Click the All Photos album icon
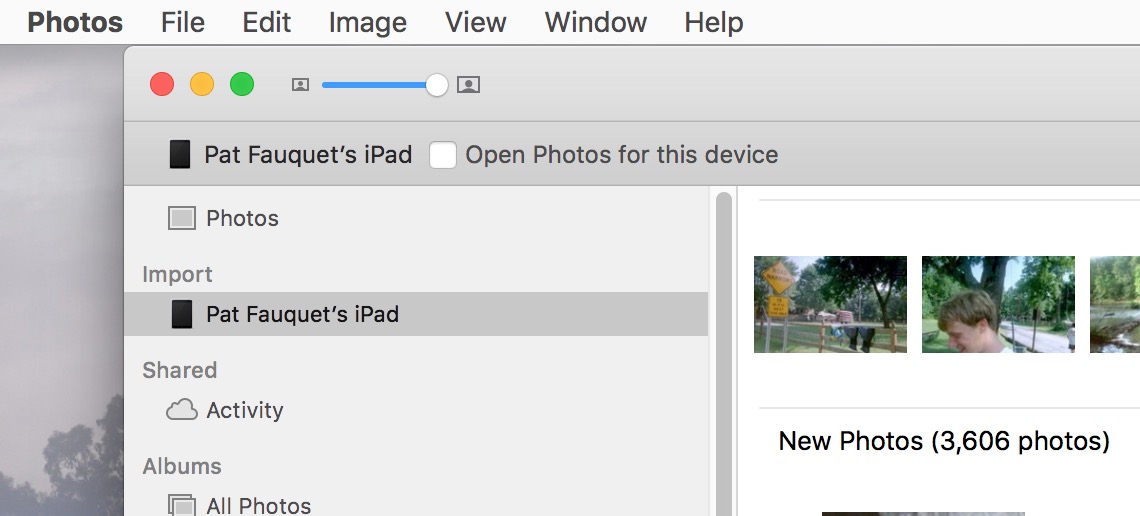This screenshot has height=516, width=1140. (x=181, y=505)
